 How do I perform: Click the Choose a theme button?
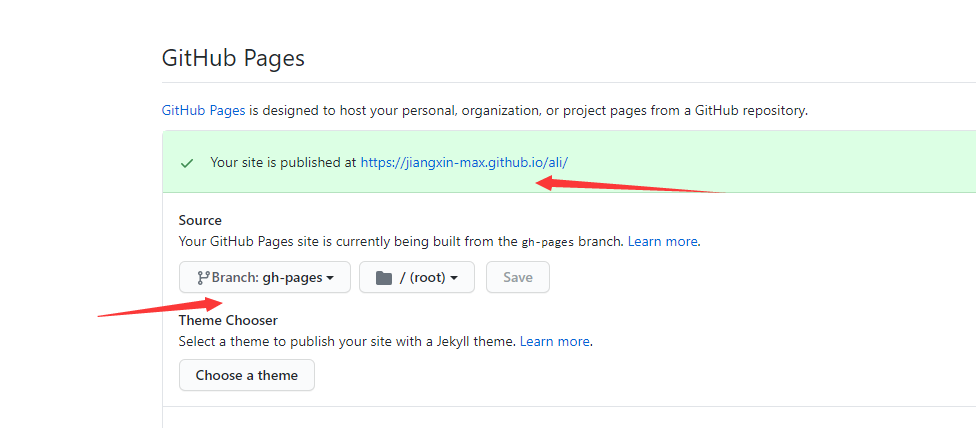pos(246,375)
